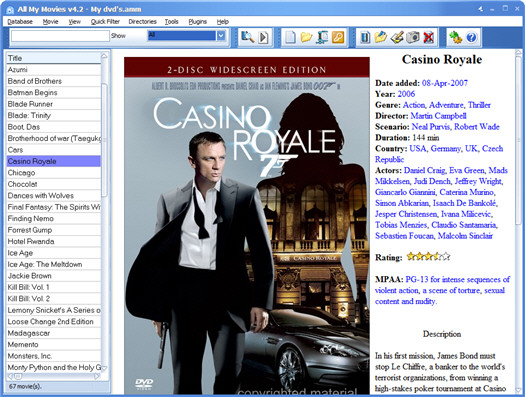Select Band of Brothers in the list

[54, 81]
